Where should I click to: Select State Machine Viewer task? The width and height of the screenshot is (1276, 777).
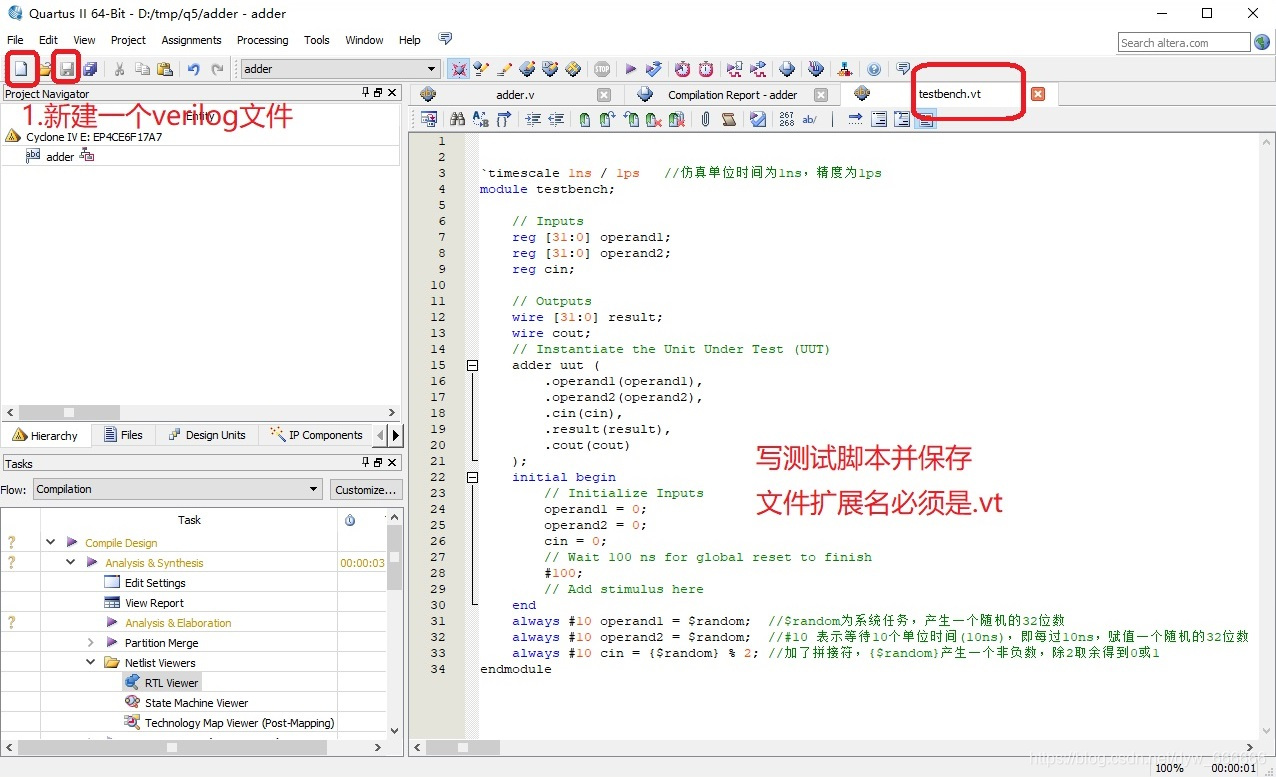click(x=196, y=703)
